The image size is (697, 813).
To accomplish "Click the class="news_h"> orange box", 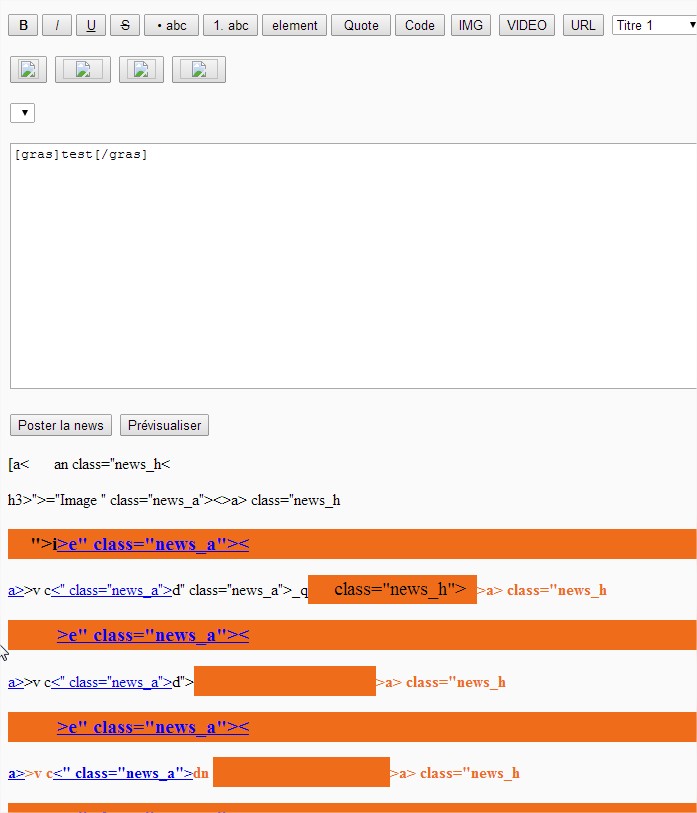I will click(x=392, y=590).
